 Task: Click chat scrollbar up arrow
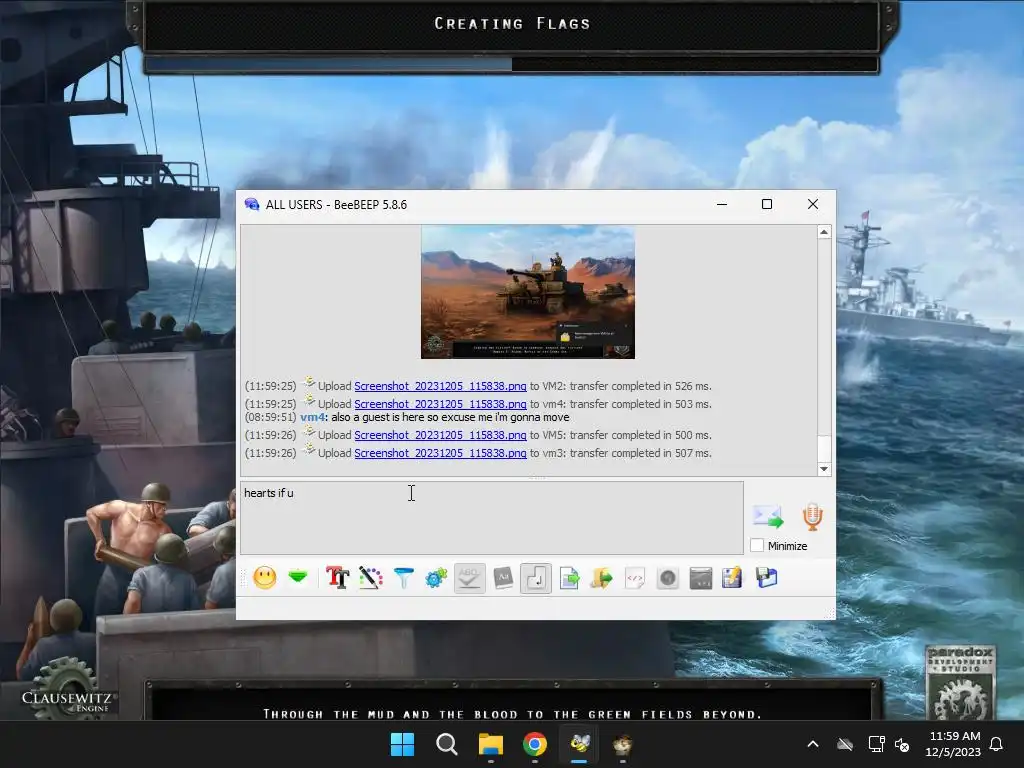point(824,232)
